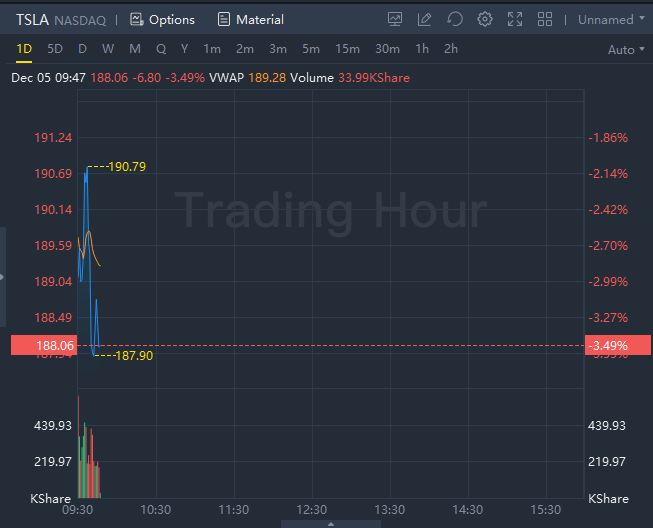Click the NASDAQ exchange label
653x528 pixels.
click(80, 20)
